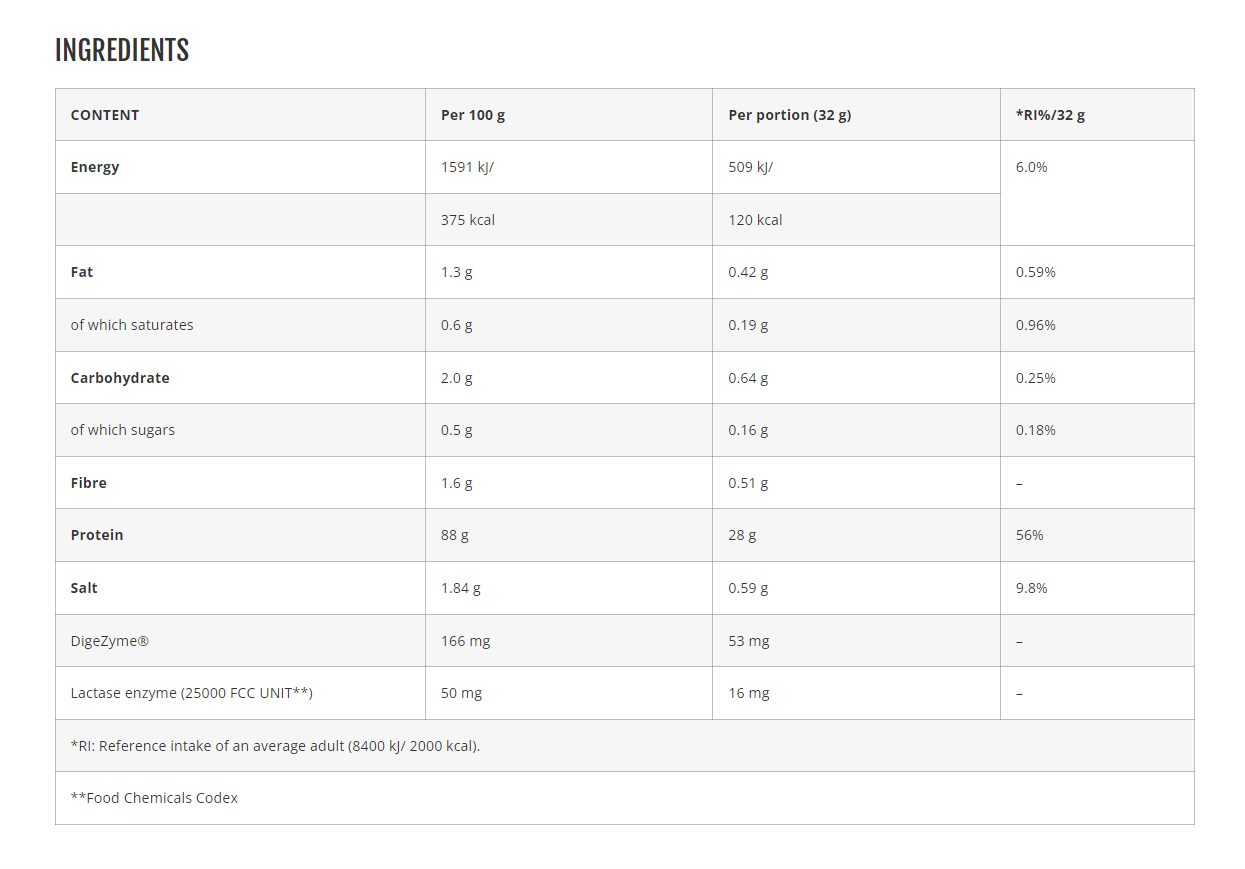Click the 120 kcal portion value
Screen dimensions: 1245x869
[x=755, y=220]
